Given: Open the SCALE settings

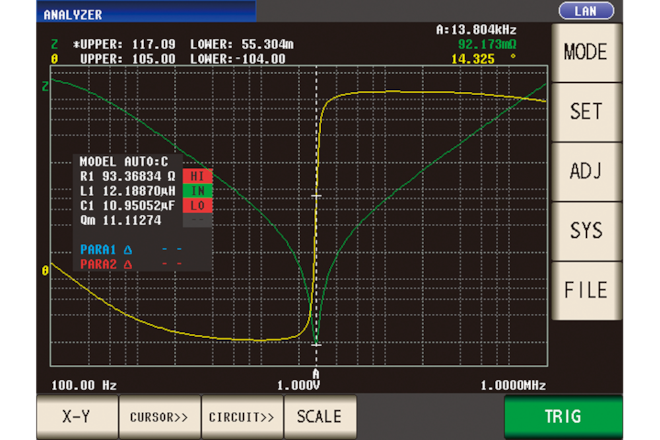Looking at the screenshot, I should (318, 416).
